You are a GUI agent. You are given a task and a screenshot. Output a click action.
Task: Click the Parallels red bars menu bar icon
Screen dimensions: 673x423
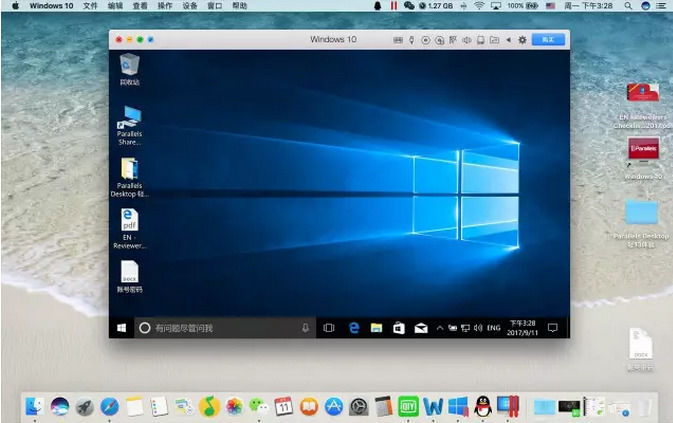pos(394,6)
